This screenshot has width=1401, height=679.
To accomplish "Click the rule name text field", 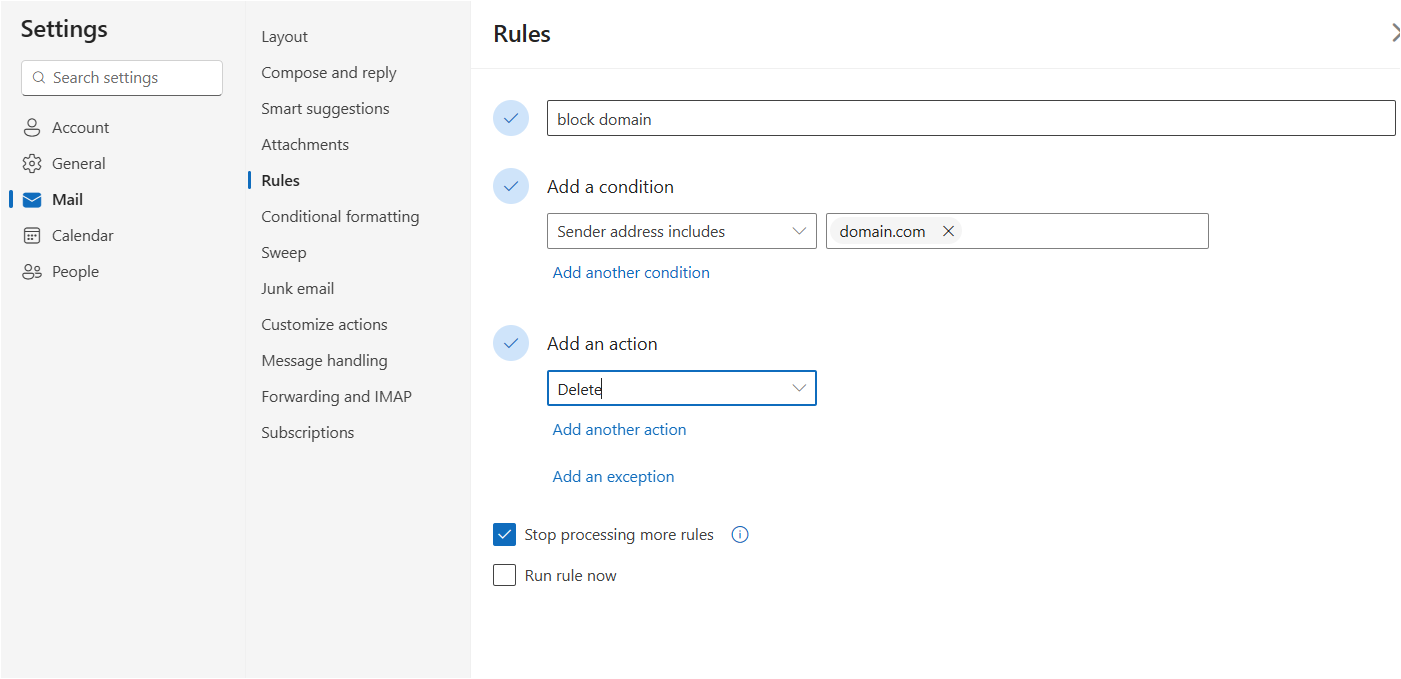I will [x=970, y=119].
